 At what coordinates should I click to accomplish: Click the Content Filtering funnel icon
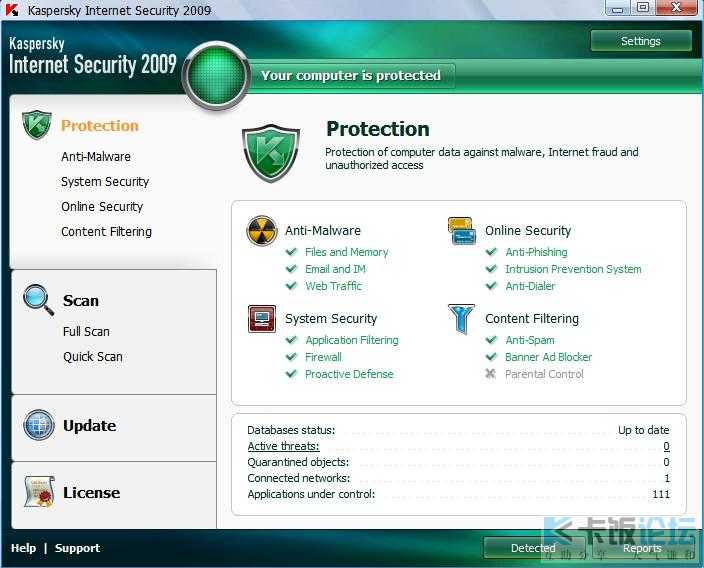pos(462,319)
